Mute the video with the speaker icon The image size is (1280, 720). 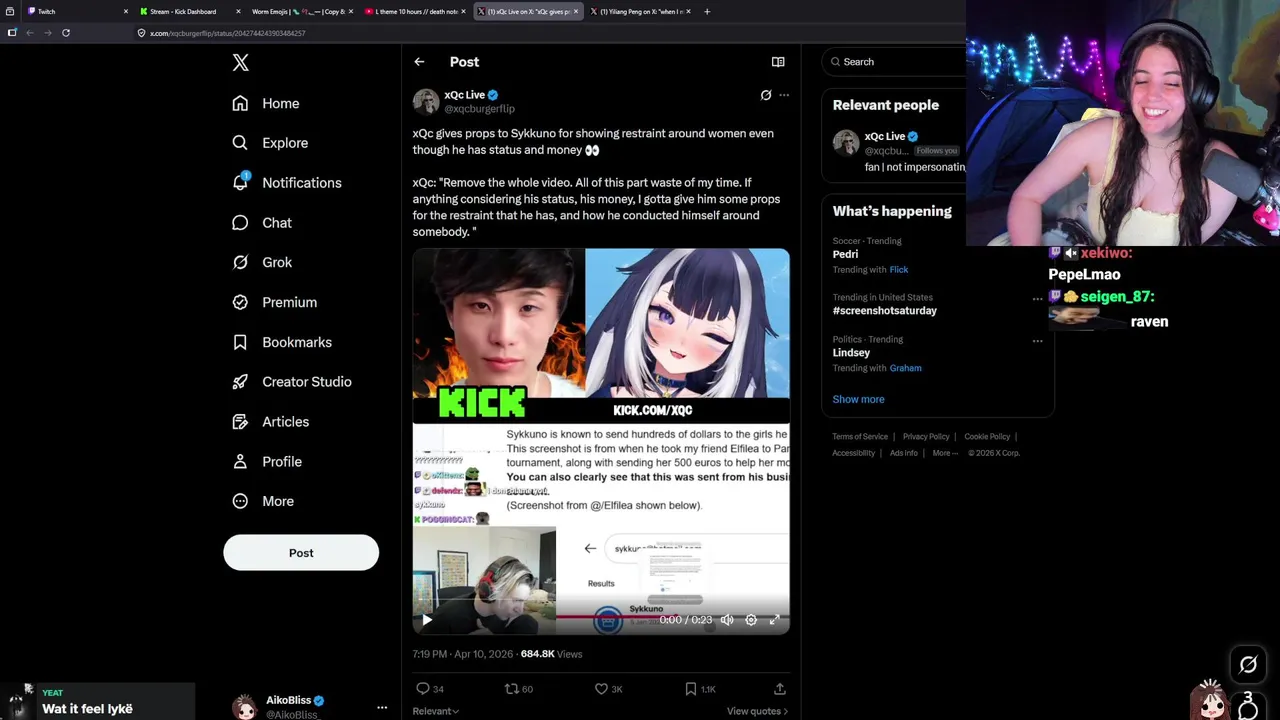727,620
